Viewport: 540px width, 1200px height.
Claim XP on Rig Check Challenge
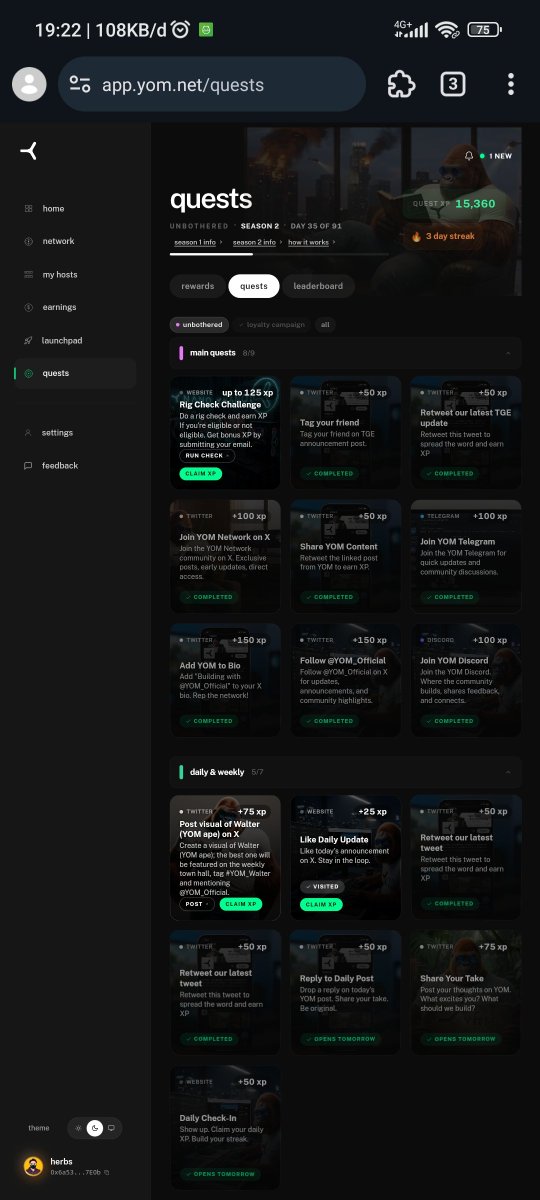202,473
